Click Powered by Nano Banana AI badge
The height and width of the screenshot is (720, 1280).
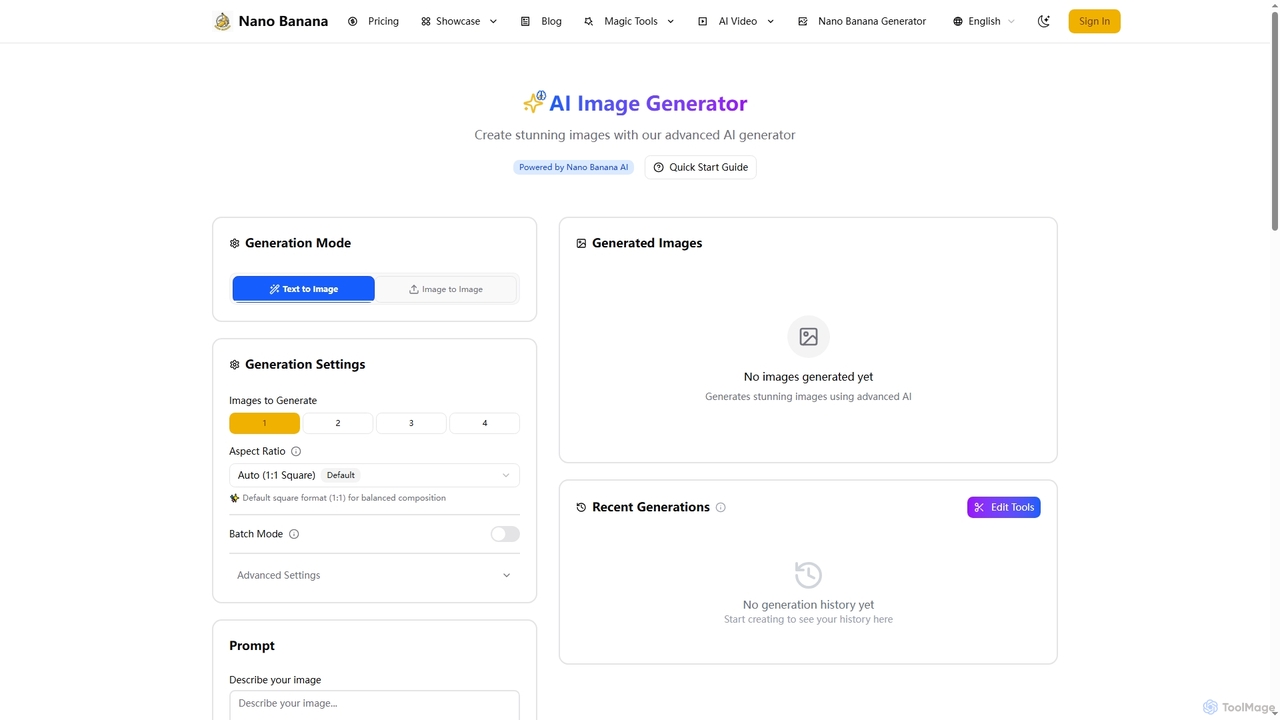tap(574, 167)
